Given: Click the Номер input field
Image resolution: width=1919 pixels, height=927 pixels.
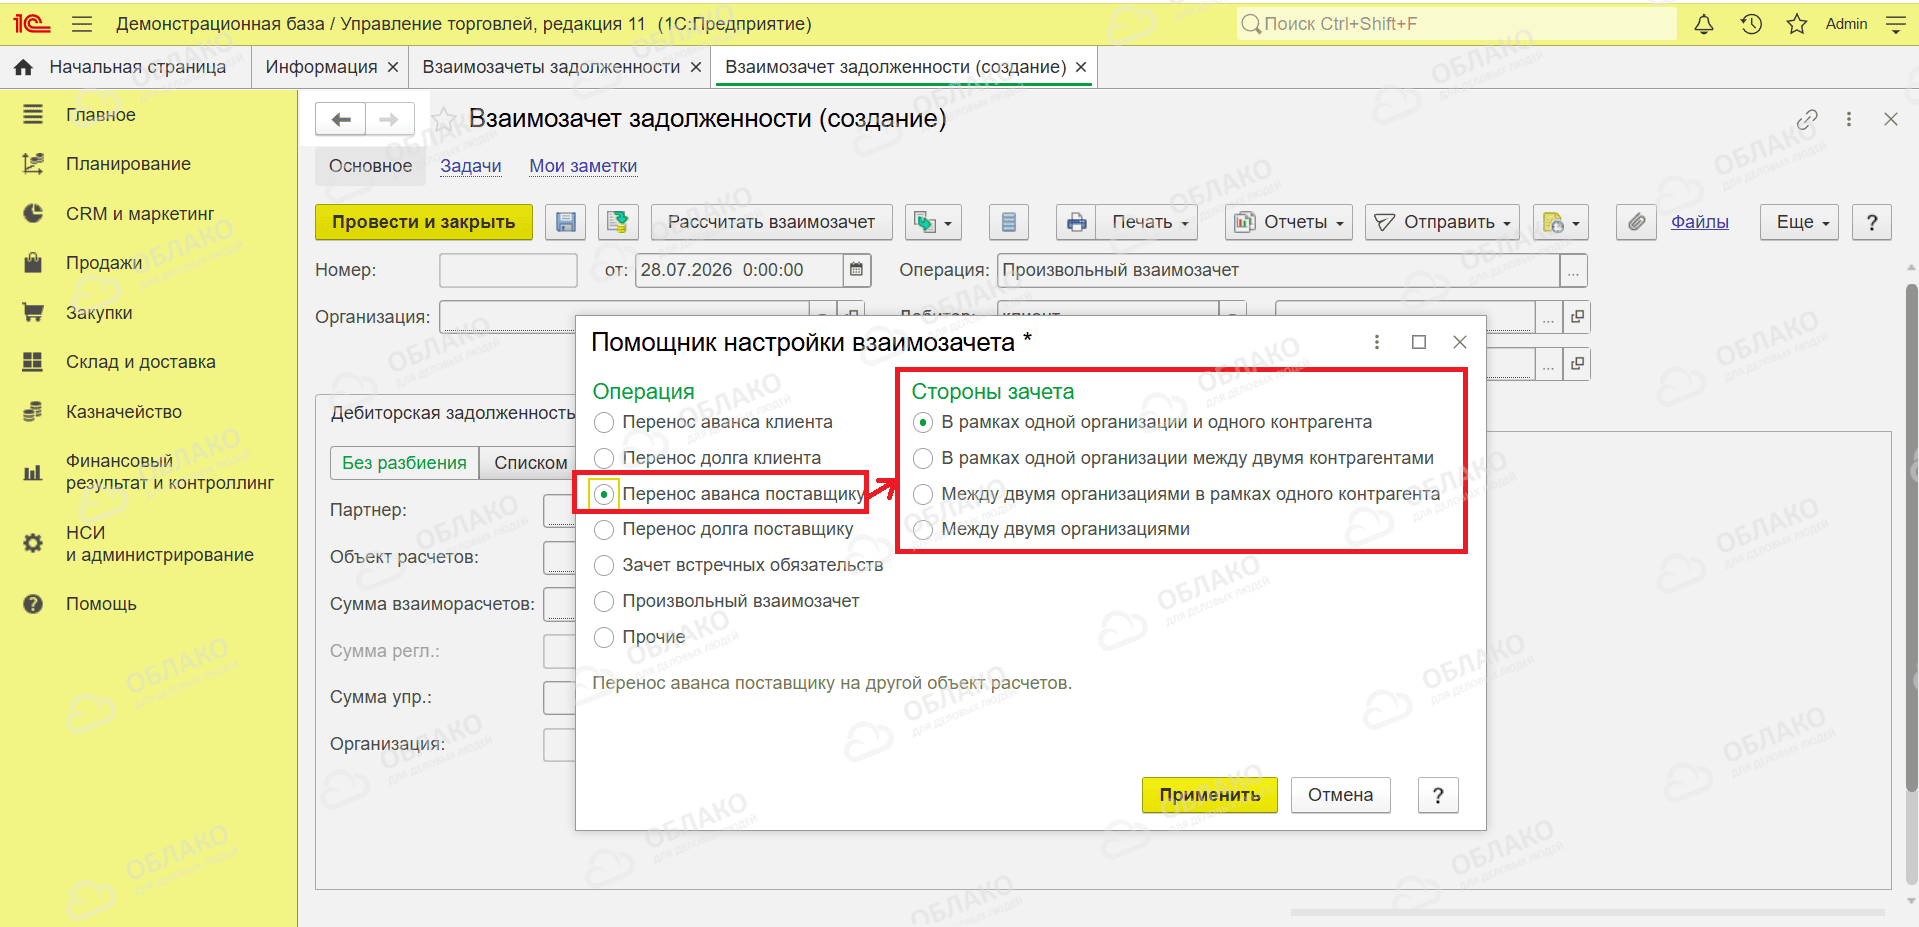Looking at the screenshot, I should [508, 270].
